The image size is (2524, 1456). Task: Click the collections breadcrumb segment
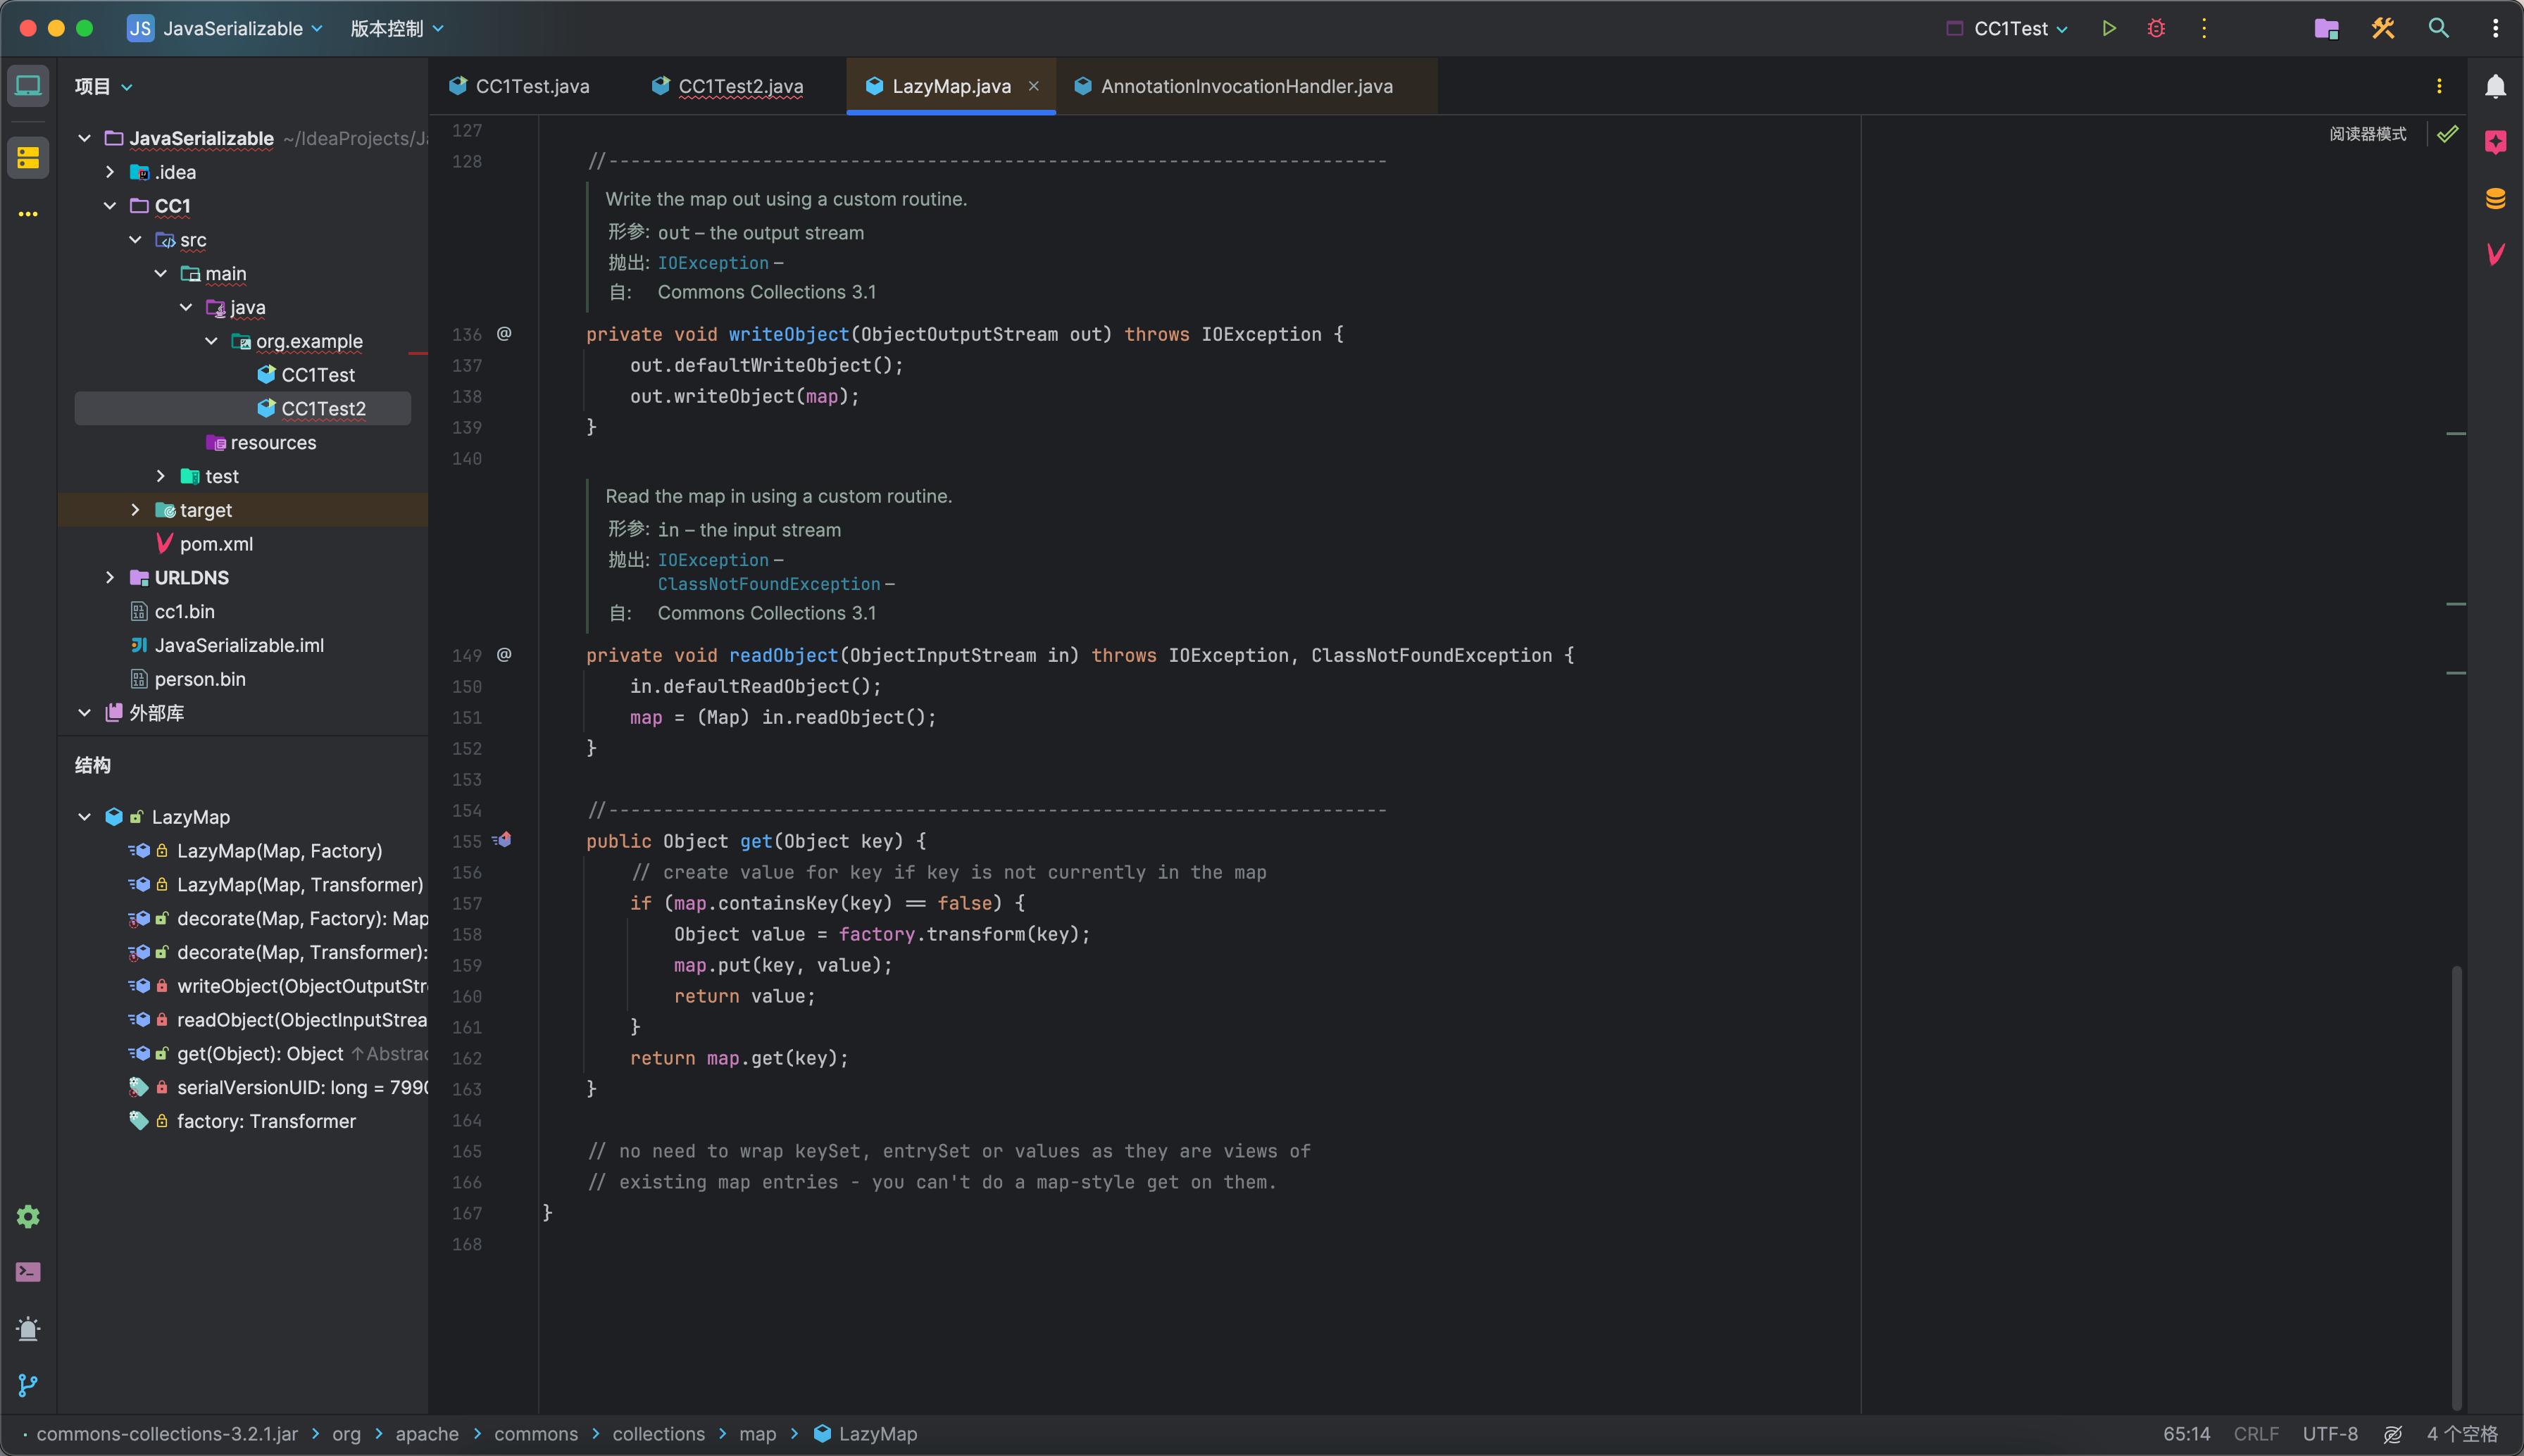[x=658, y=1434]
